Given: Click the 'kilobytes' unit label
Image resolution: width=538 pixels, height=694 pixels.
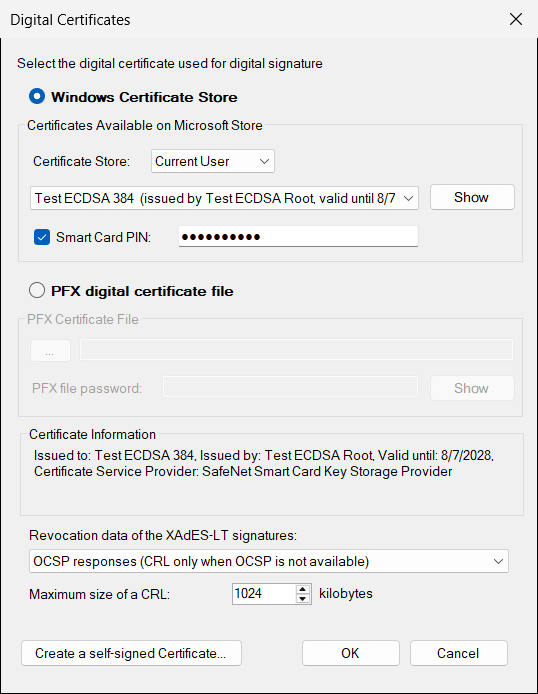Looking at the screenshot, I should tap(346, 594).
